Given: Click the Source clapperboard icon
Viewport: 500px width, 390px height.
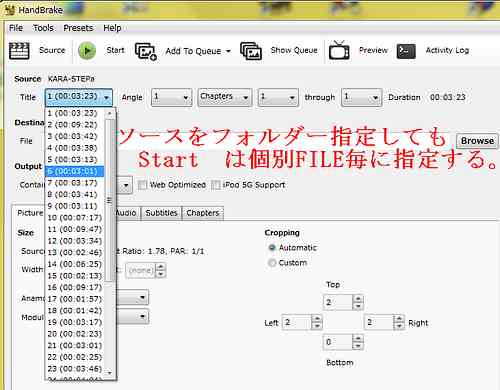Looking at the screenshot, I should coord(19,51).
